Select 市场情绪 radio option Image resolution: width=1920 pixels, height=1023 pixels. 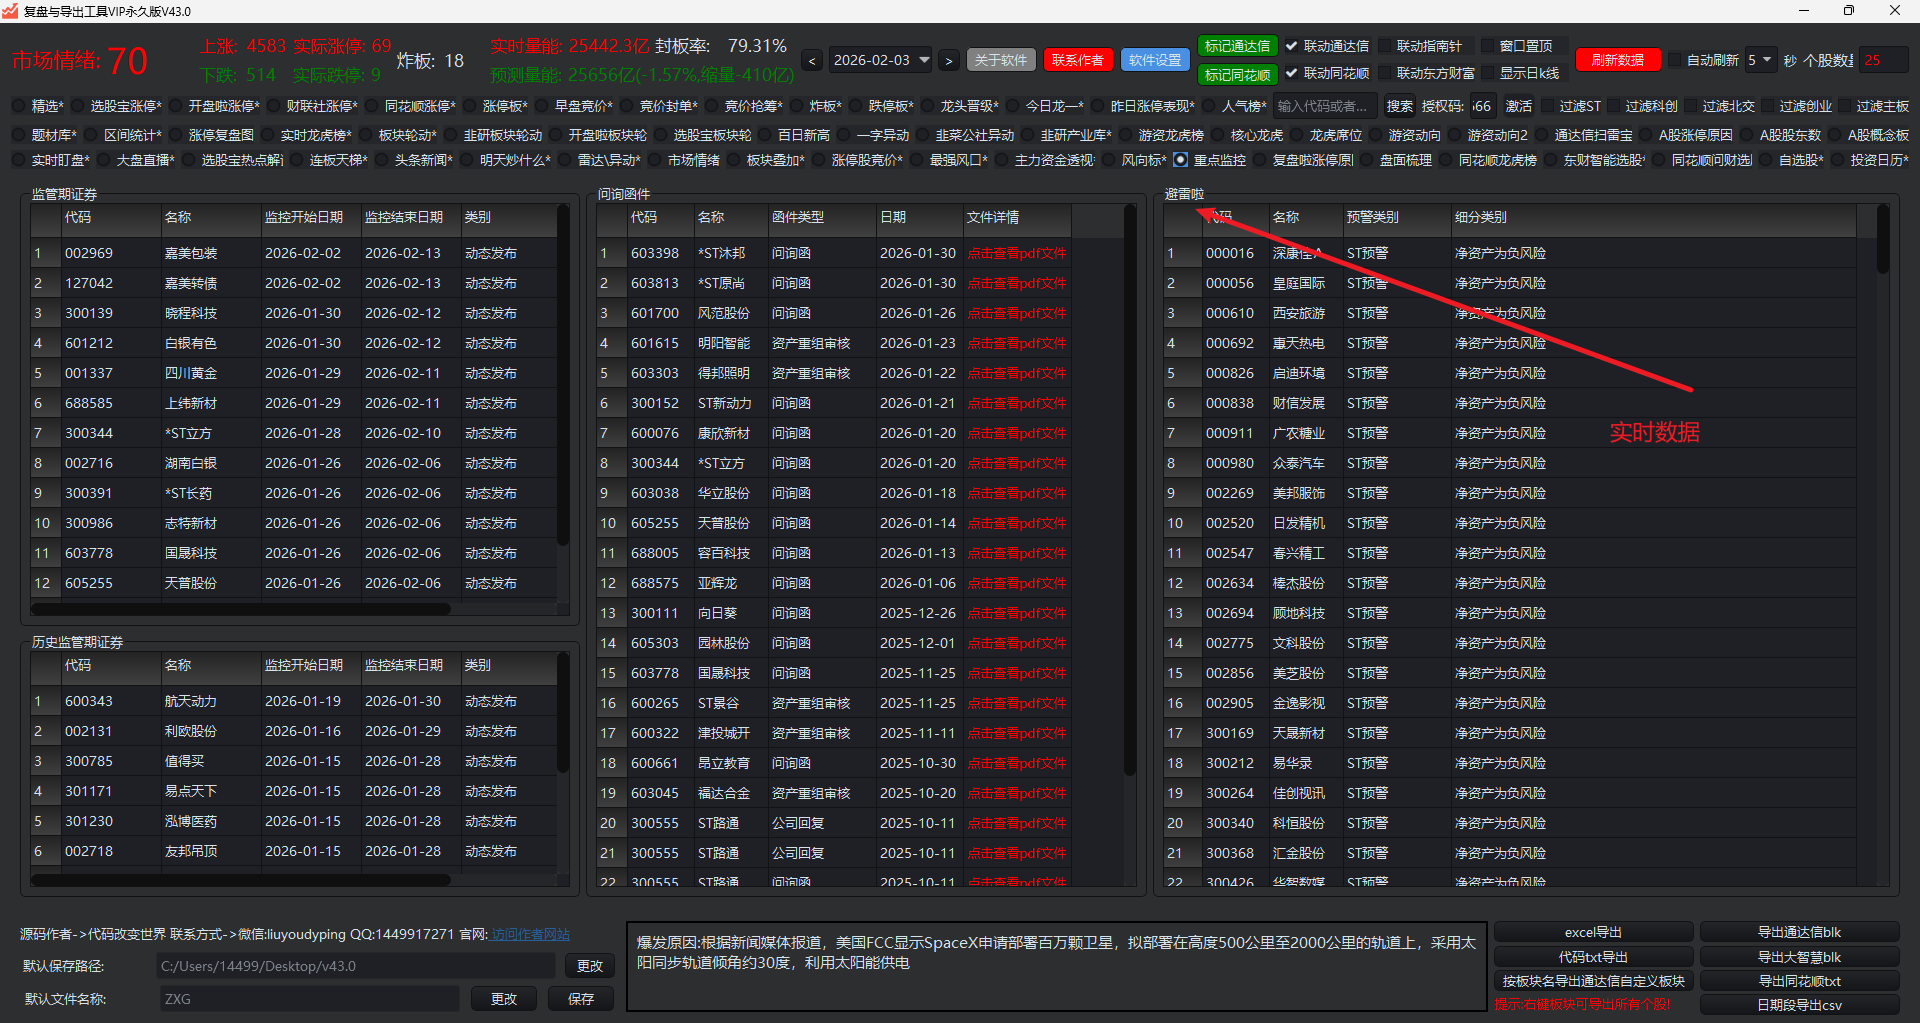[655, 160]
